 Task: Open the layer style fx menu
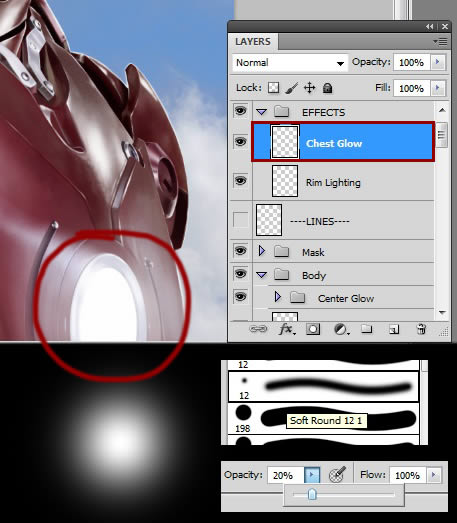[x=287, y=330]
